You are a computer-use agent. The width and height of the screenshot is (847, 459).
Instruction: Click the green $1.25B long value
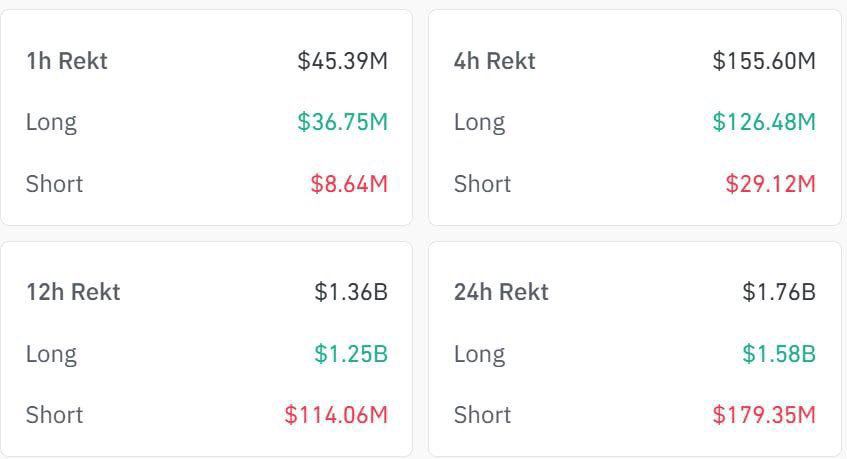tap(351, 354)
